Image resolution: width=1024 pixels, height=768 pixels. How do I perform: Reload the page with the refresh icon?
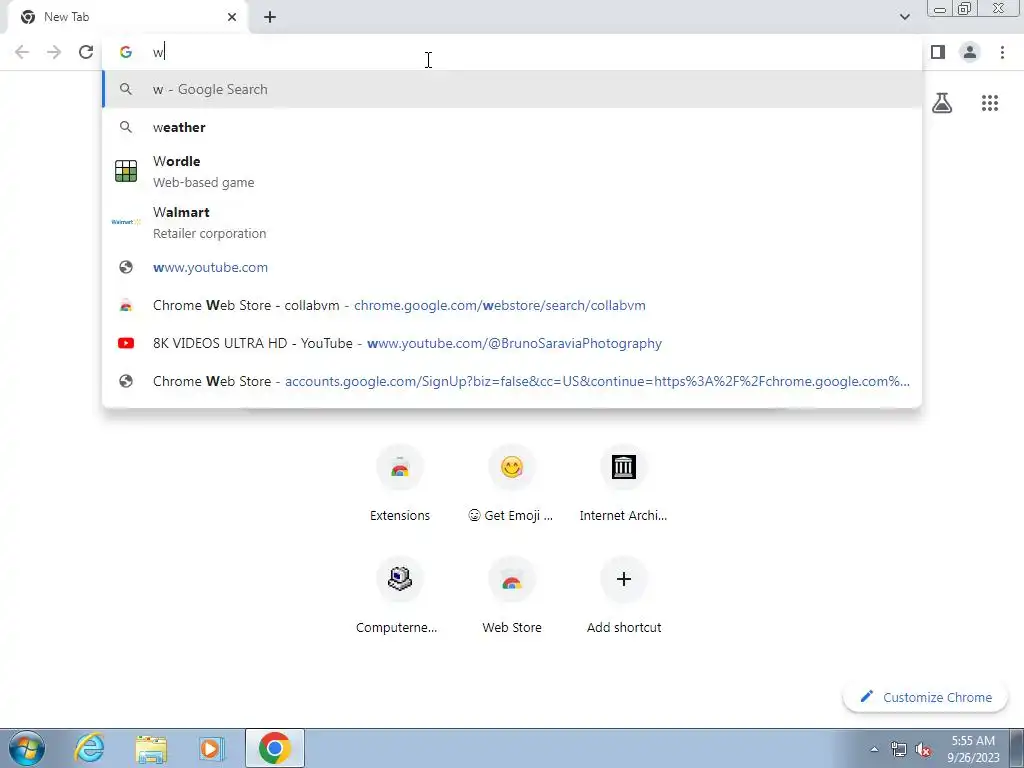tap(86, 52)
